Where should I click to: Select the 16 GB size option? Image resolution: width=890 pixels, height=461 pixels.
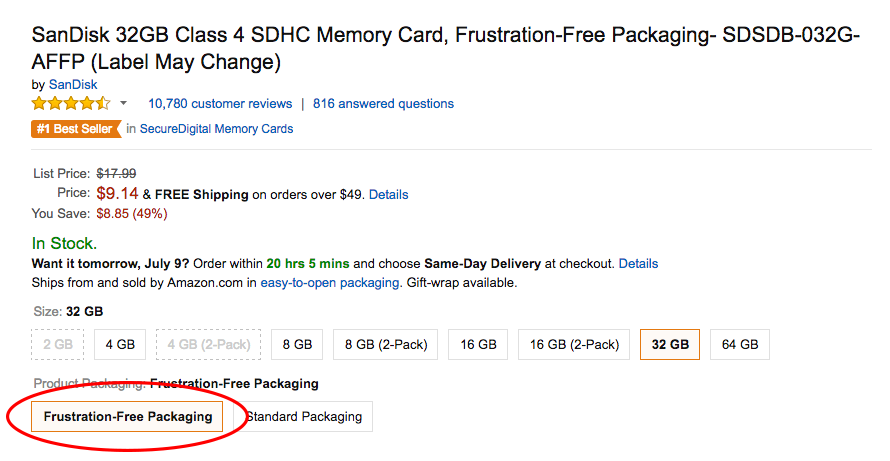coord(478,344)
